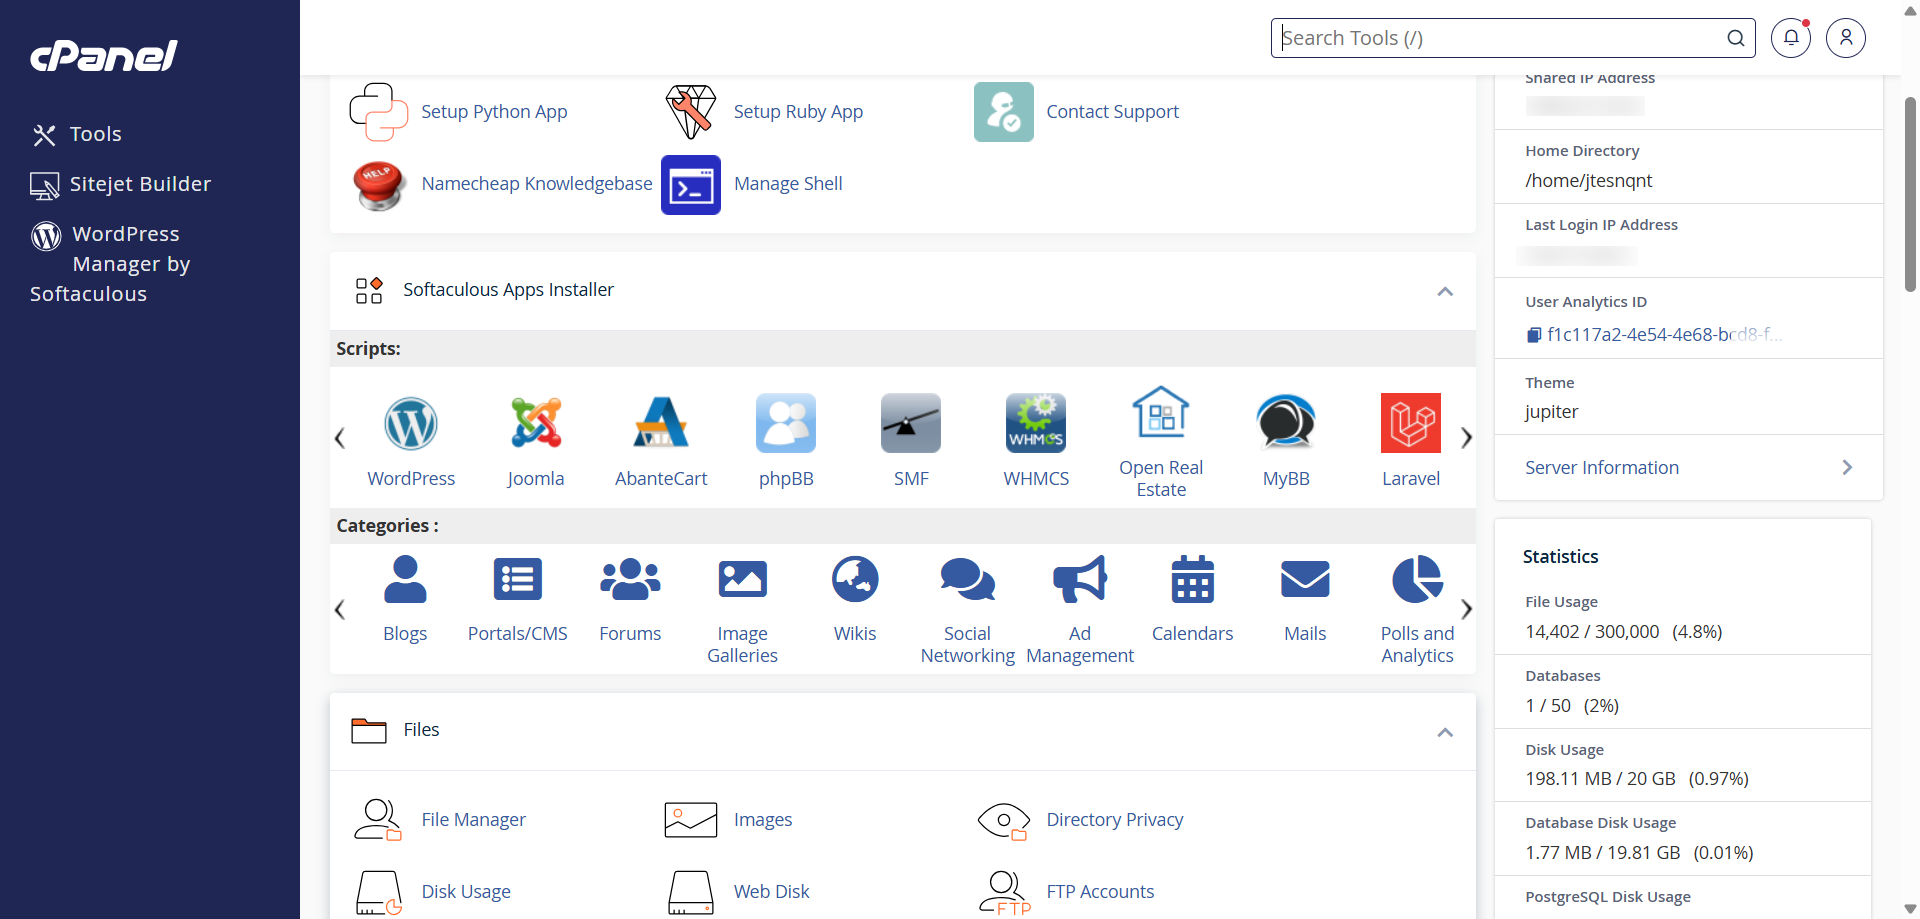Select the Joomla script icon
Image resolution: width=1920 pixels, height=919 pixels.
tap(536, 423)
